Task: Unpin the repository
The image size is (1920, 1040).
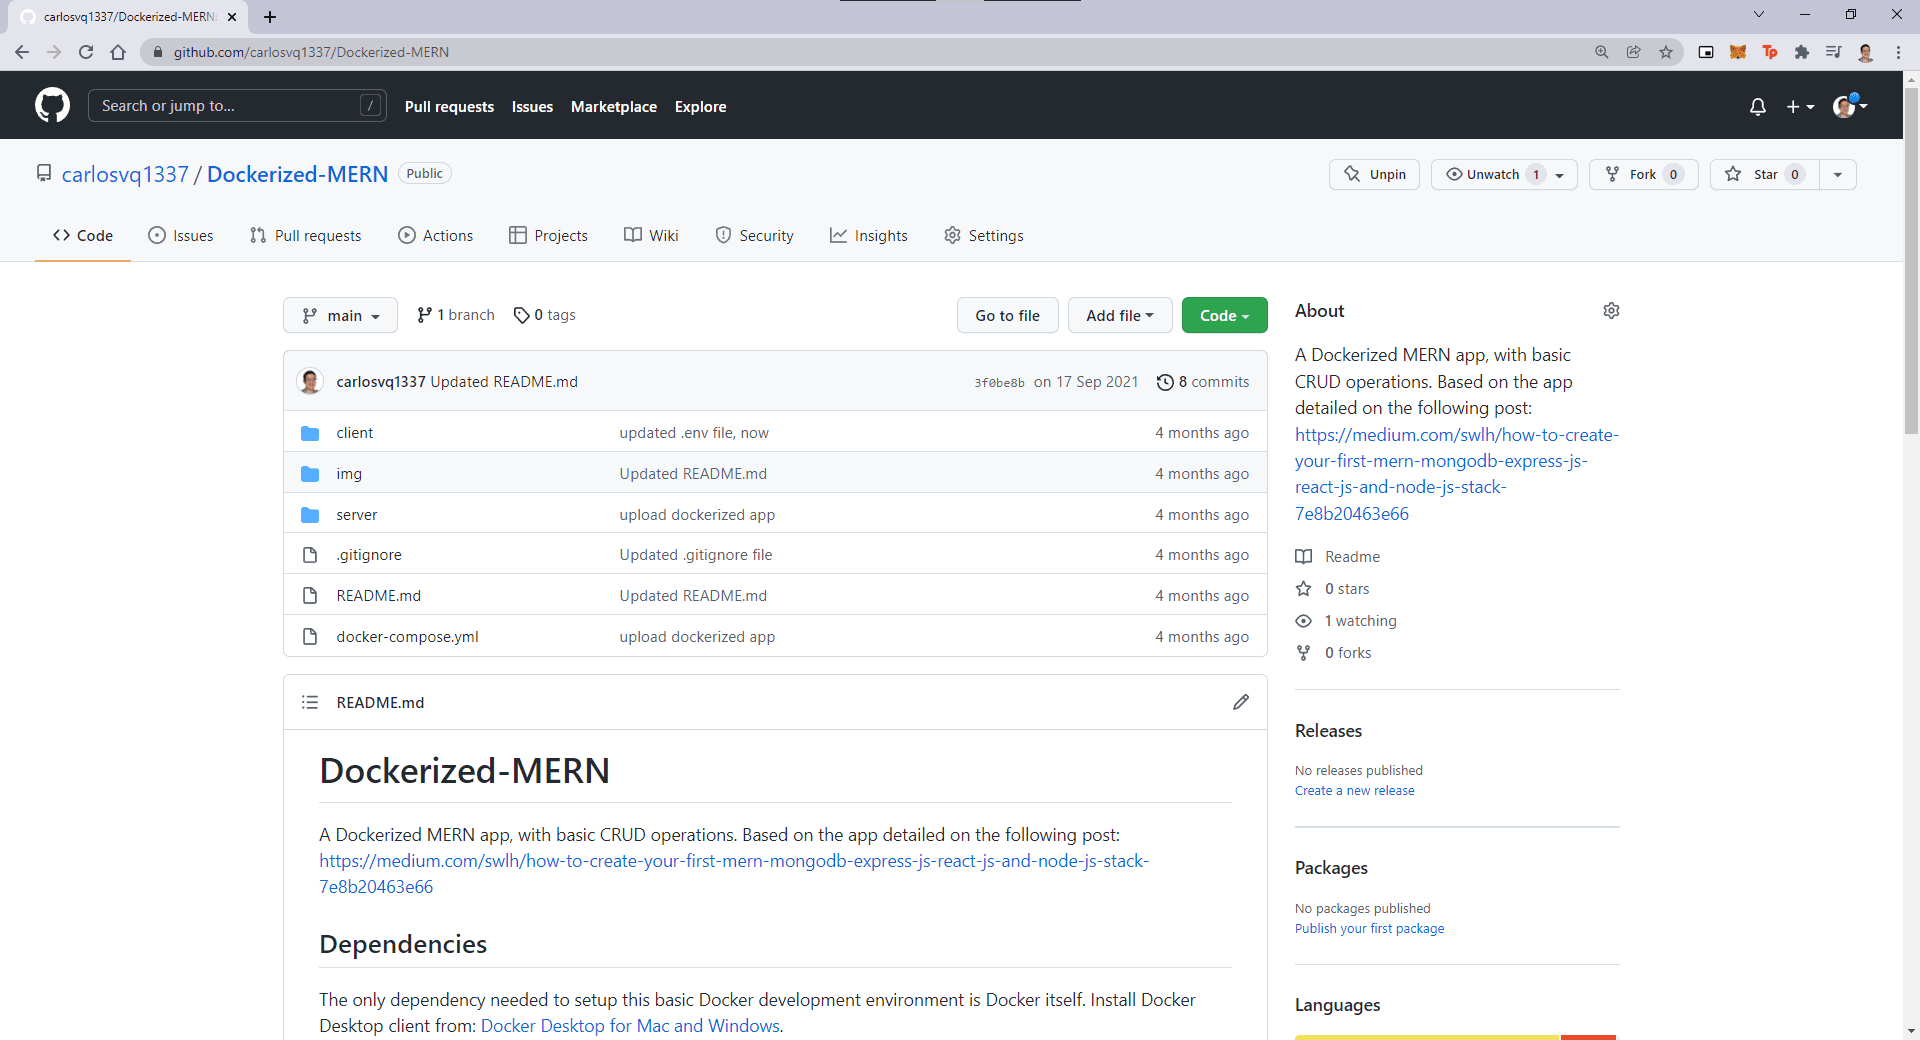Action: coord(1374,174)
